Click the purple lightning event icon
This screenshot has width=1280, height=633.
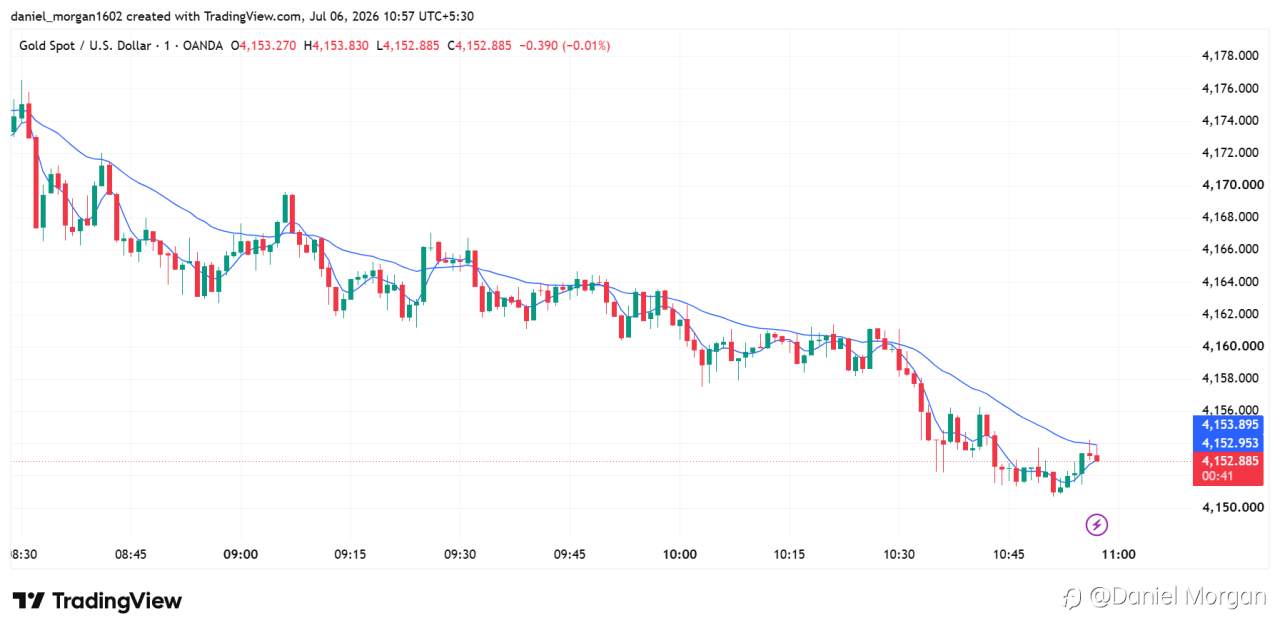click(1097, 524)
